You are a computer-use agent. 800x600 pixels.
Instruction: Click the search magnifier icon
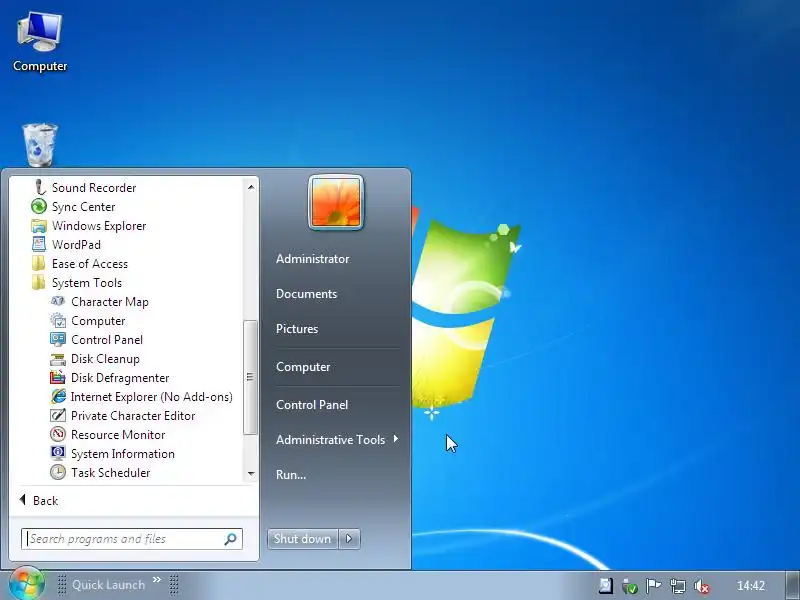[x=230, y=539]
